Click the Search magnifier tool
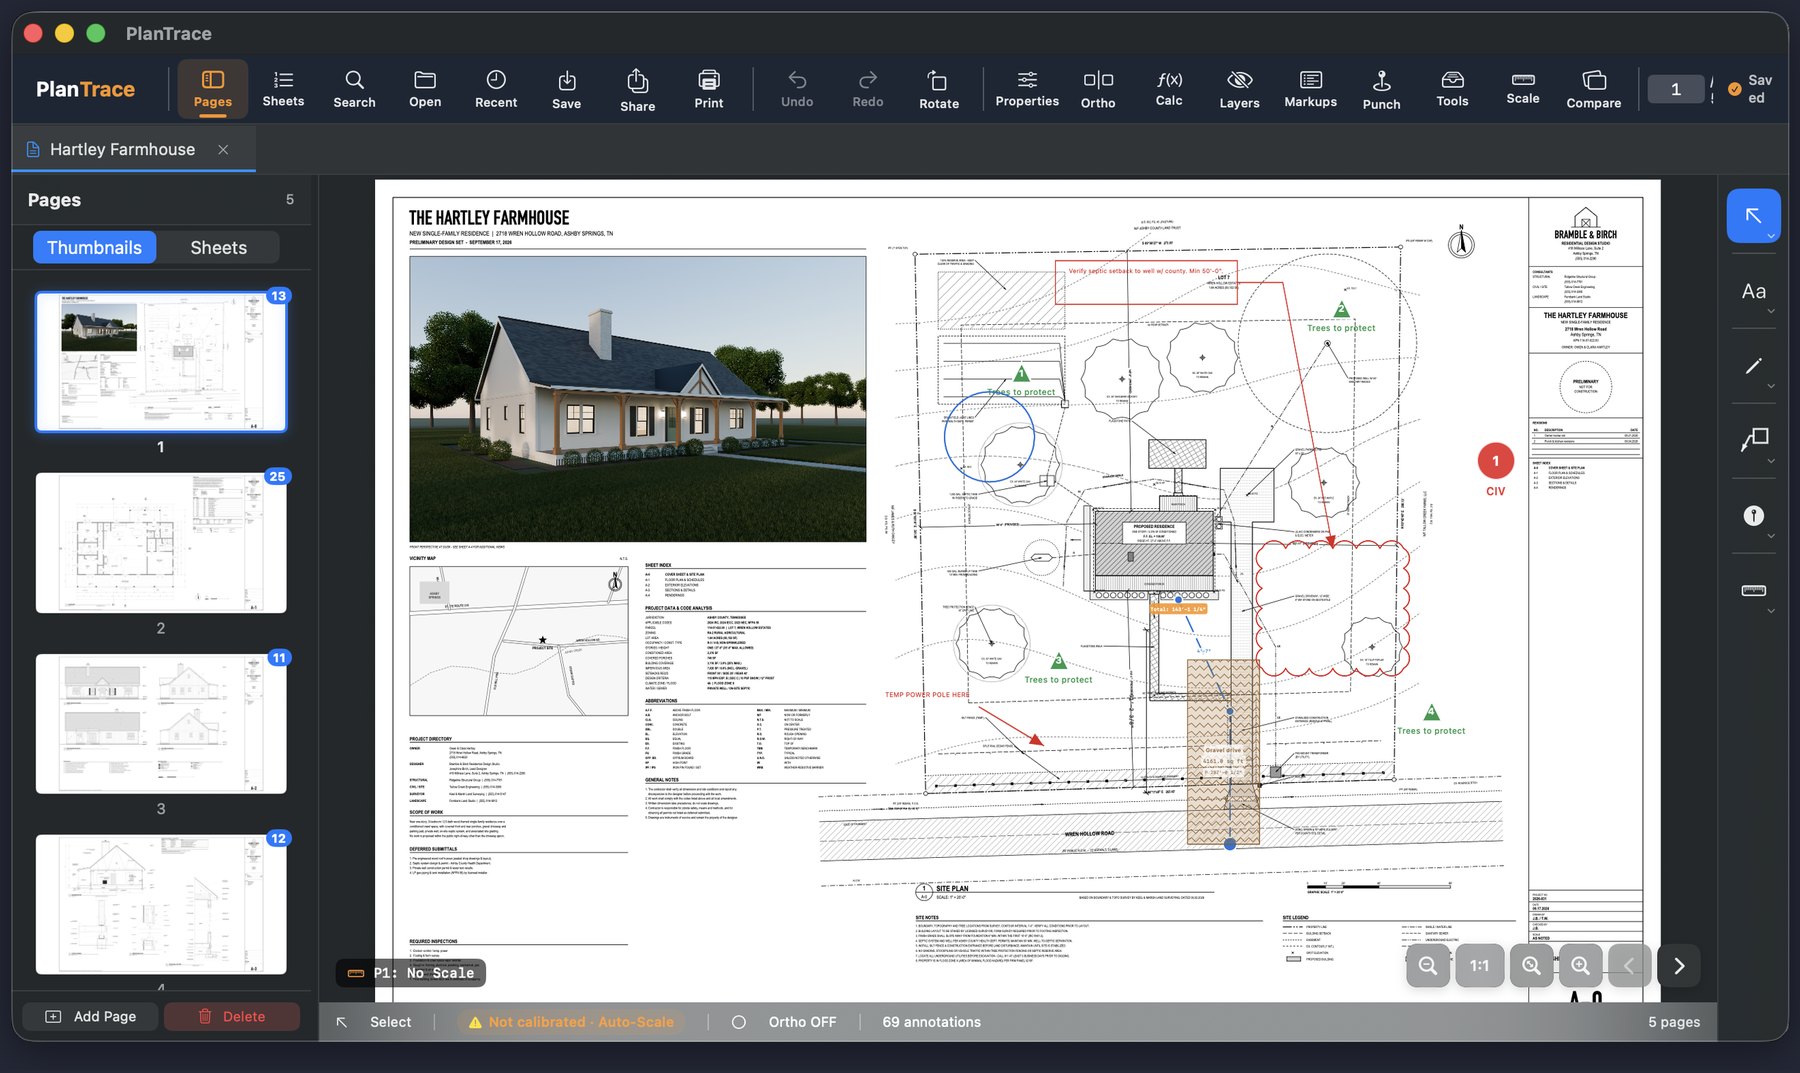 coord(354,89)
